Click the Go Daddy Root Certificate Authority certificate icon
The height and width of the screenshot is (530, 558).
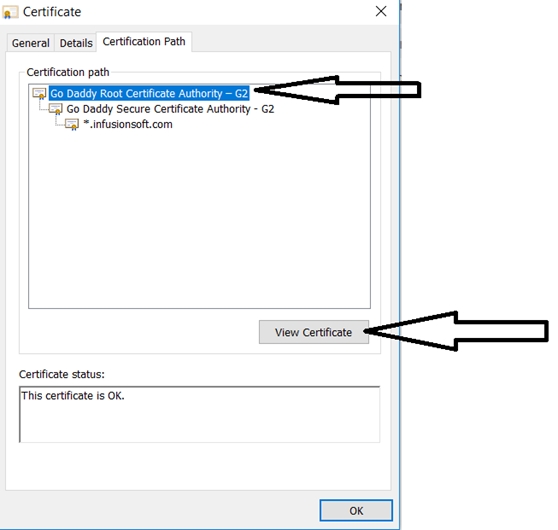pyautogui.click(x=40, y=94)
